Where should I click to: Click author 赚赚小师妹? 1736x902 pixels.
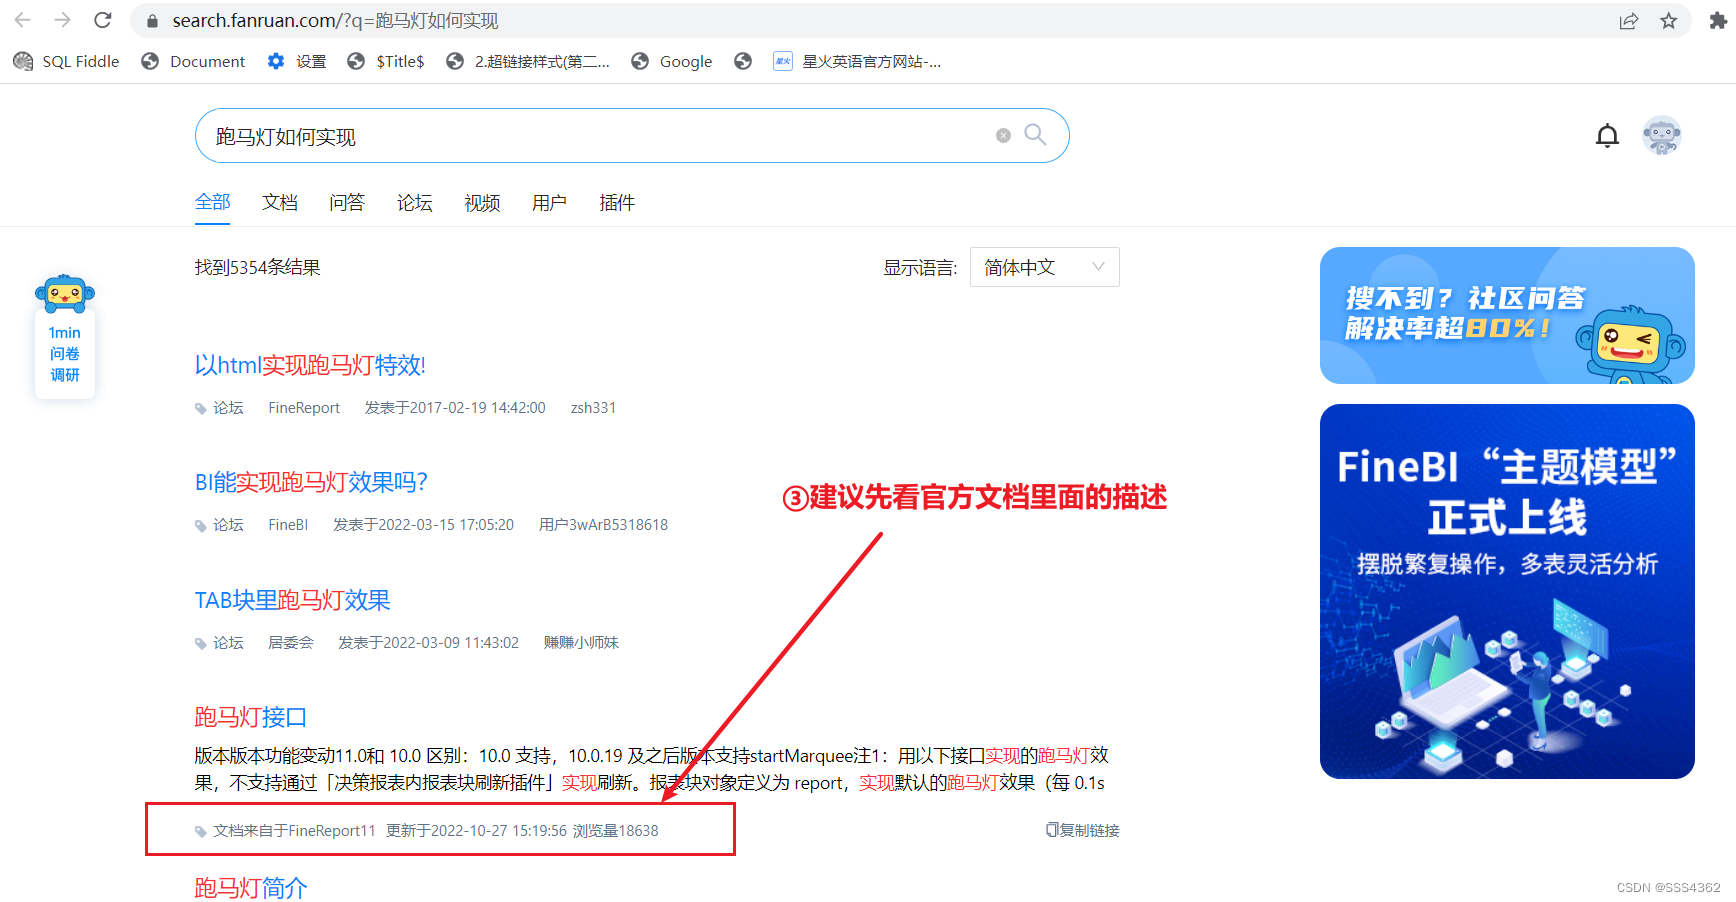(581, 643)
